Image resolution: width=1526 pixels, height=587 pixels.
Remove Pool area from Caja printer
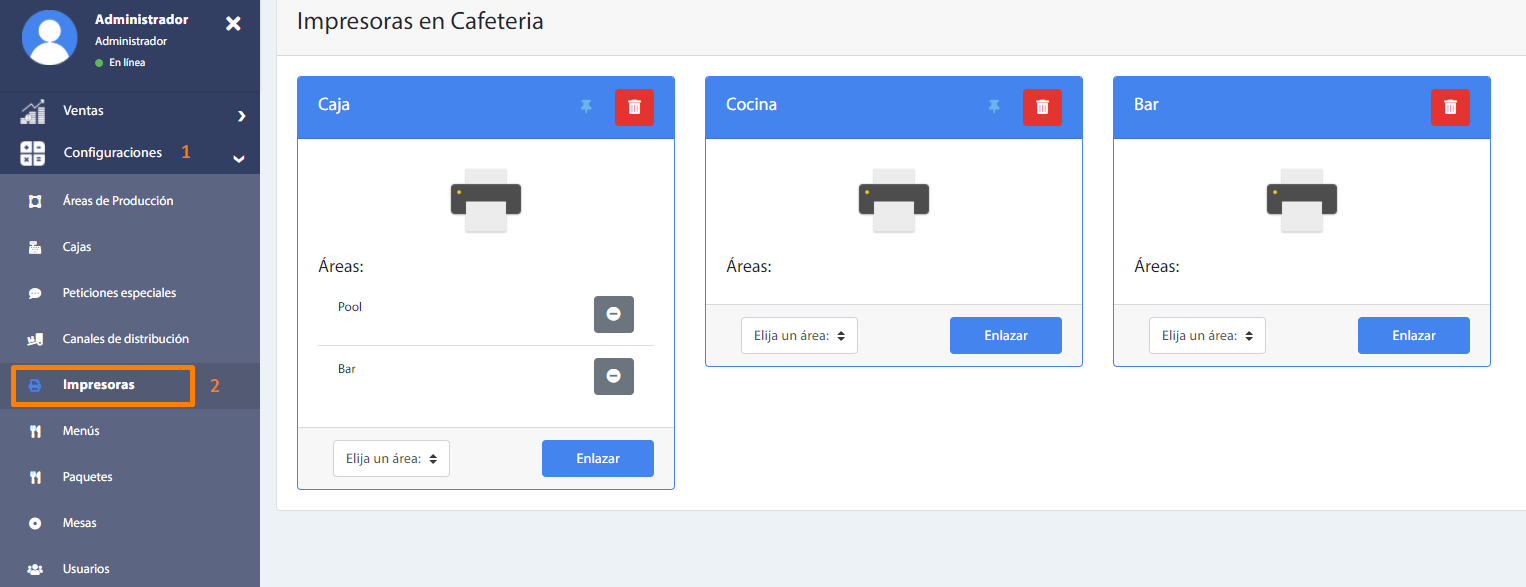tap(613, 314)
